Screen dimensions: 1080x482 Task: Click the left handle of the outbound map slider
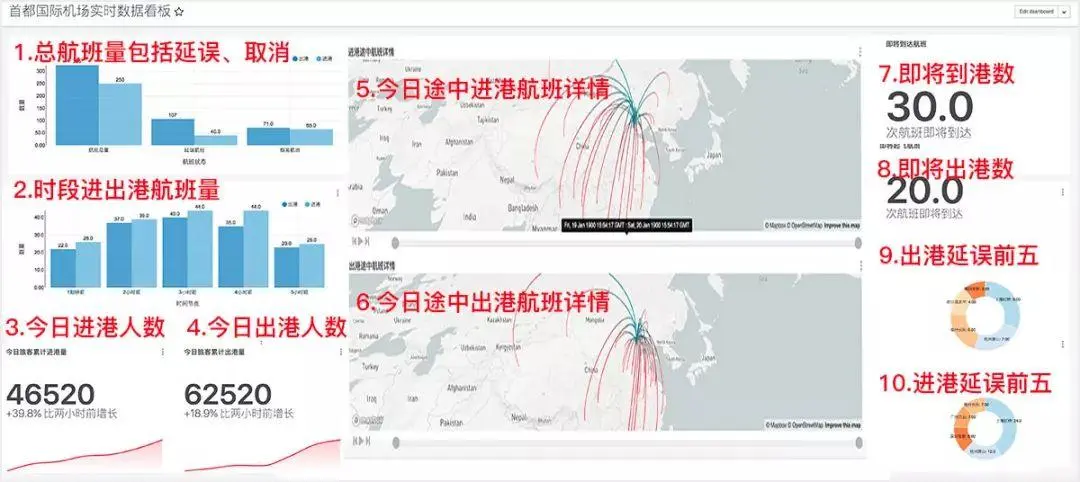(x=395, y=442)
